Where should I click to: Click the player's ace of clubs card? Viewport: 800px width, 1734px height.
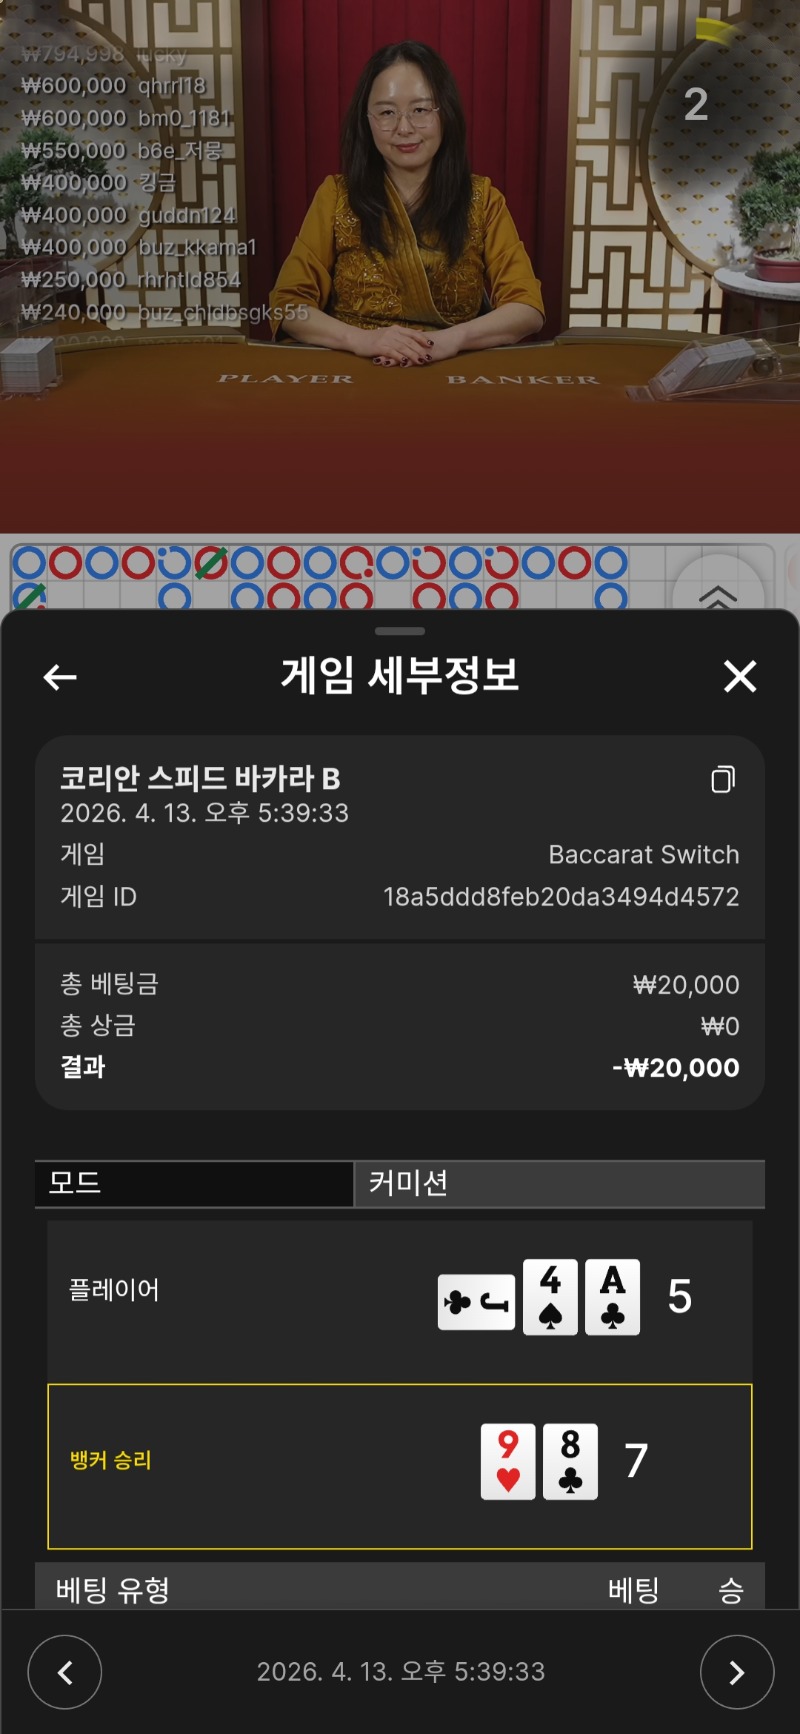click(612, 1297)
